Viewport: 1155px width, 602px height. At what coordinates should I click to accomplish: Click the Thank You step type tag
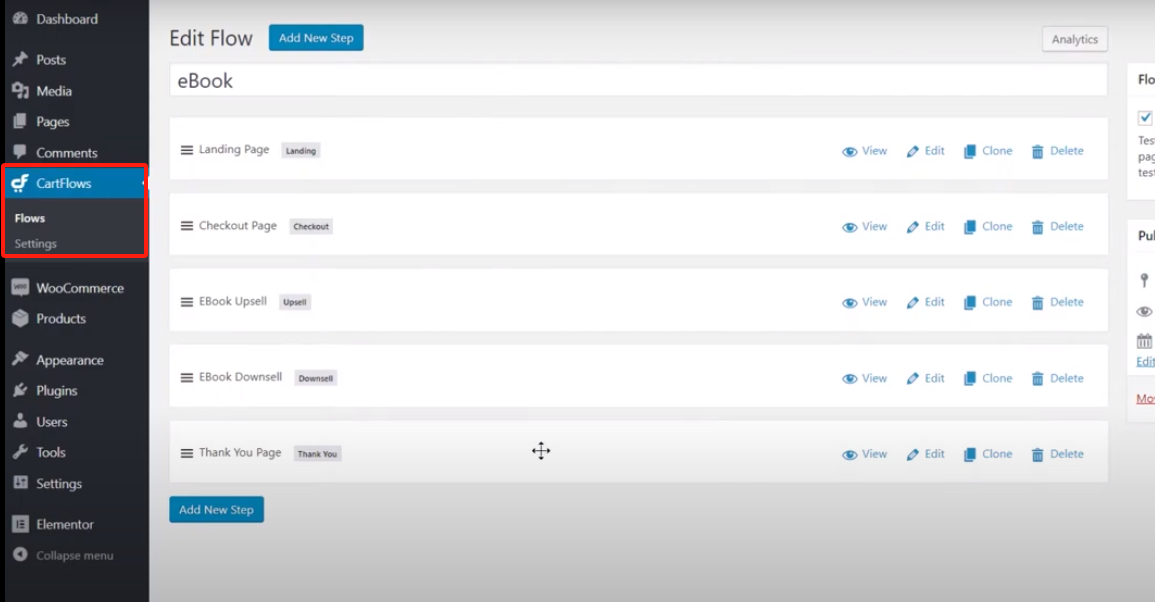317,454
